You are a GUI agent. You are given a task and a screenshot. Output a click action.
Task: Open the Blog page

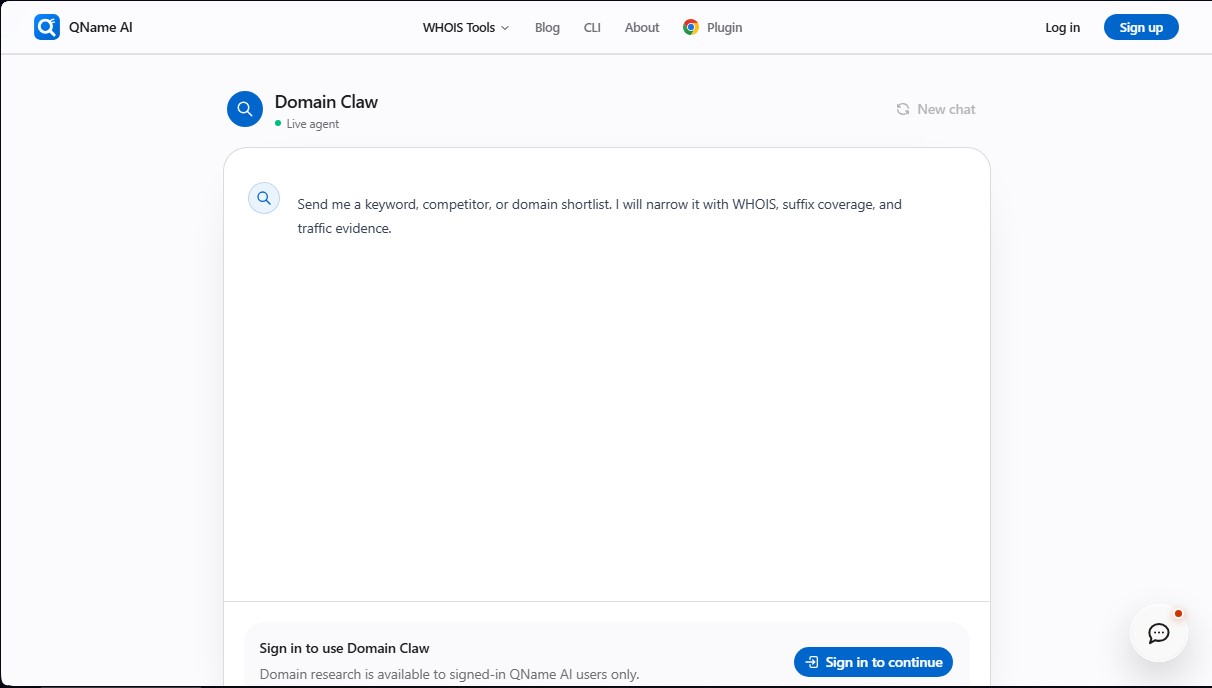(x=547, y=27)
